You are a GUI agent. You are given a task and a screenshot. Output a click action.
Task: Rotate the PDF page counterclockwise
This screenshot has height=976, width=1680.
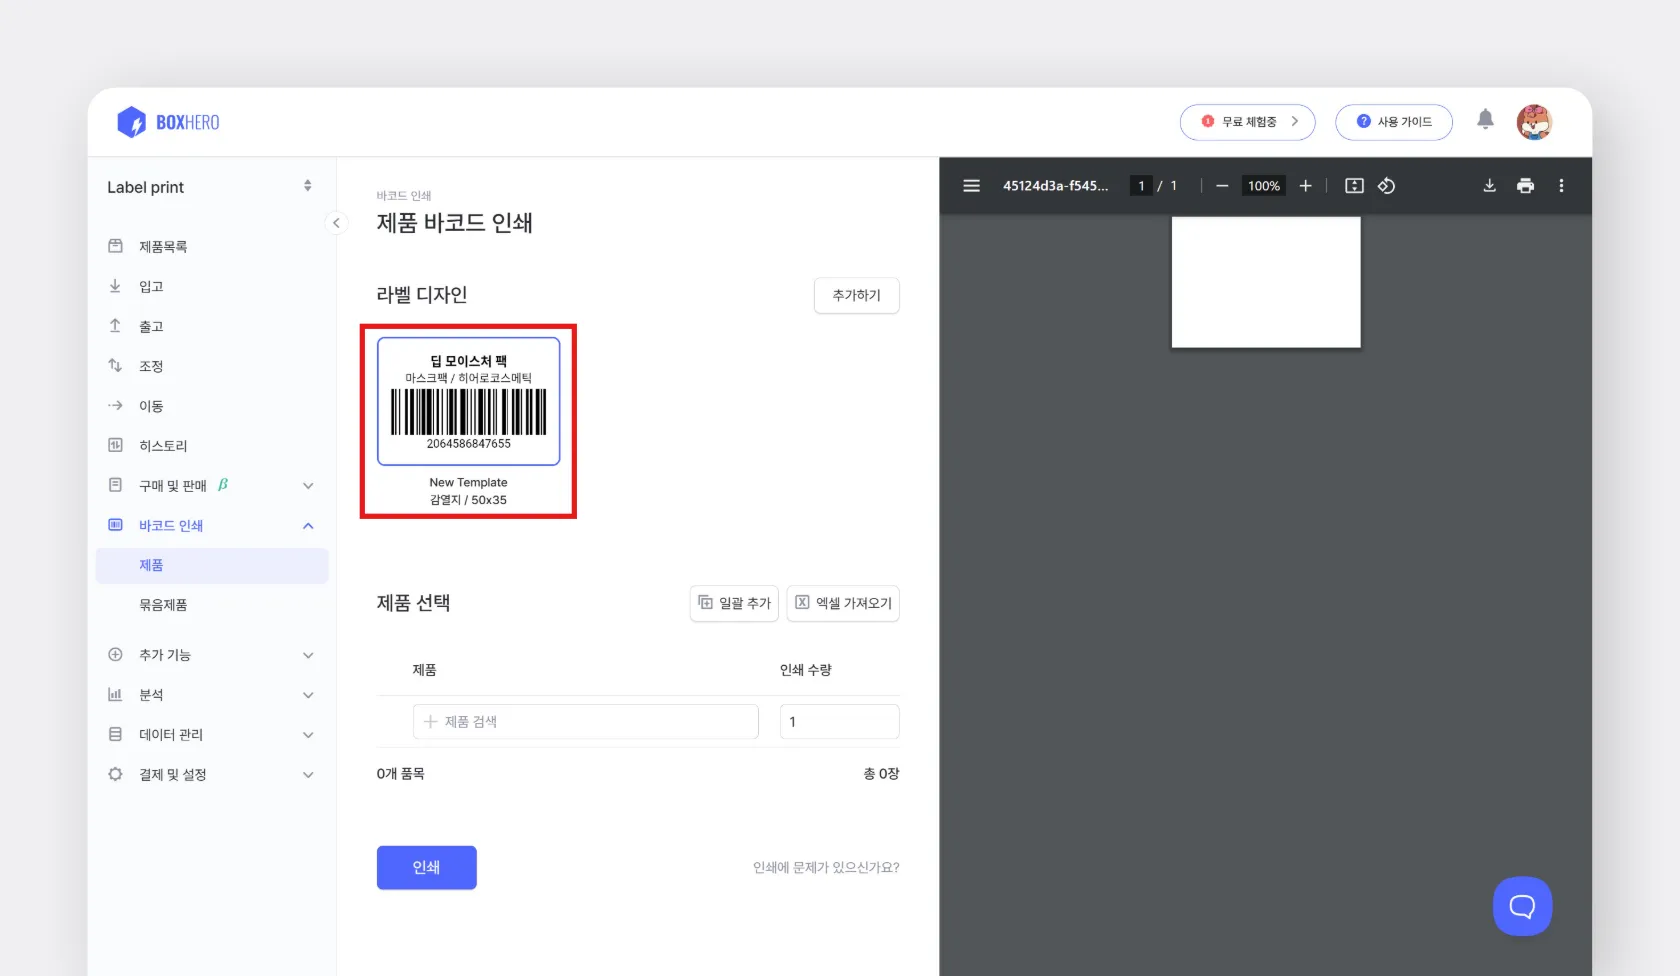1386,185
